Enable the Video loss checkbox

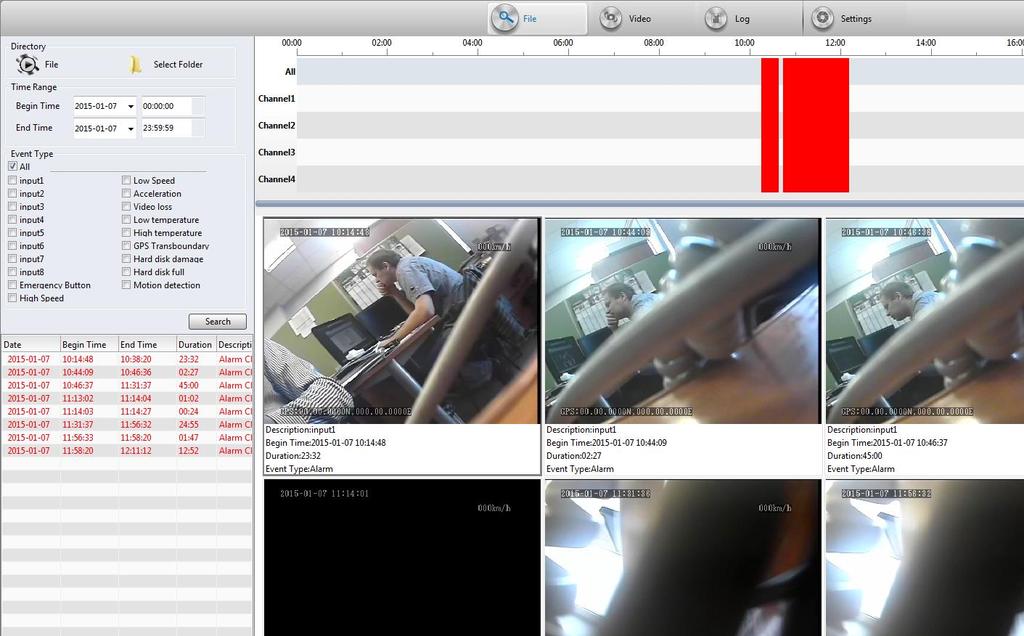[x=126, y=206]
